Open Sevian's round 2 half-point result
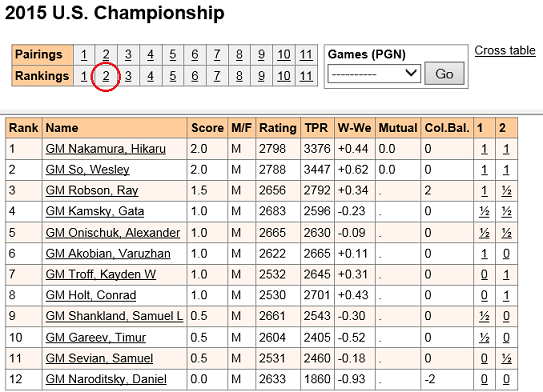 506,358
